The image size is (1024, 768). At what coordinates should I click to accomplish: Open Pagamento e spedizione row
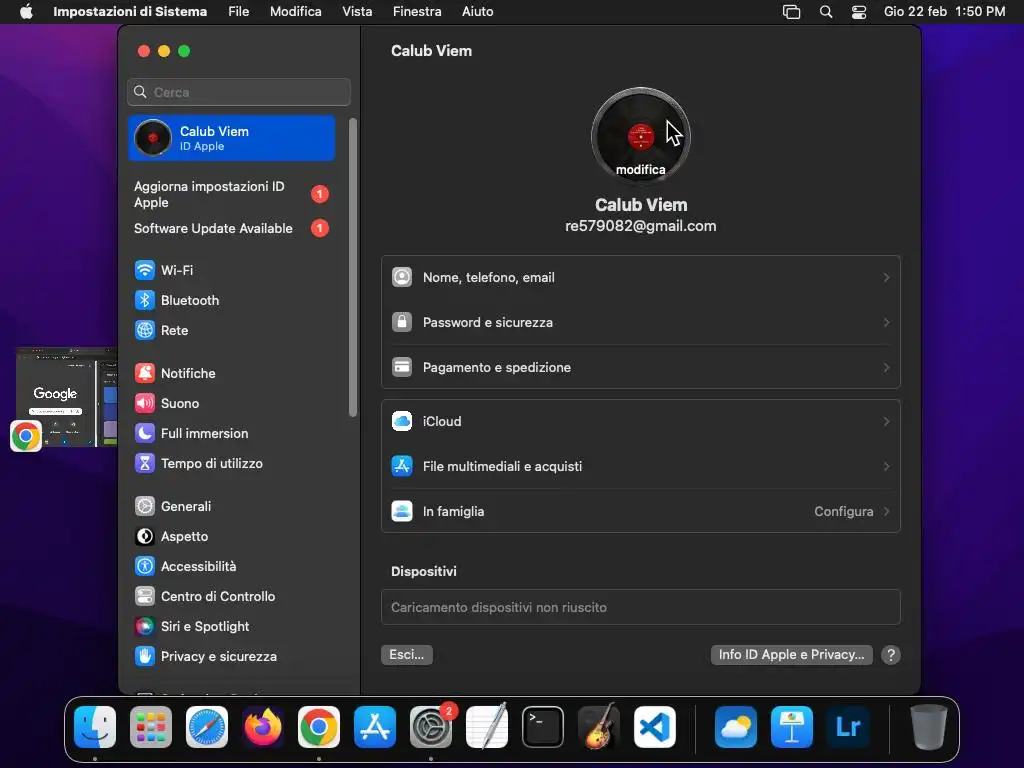point(641,368)
